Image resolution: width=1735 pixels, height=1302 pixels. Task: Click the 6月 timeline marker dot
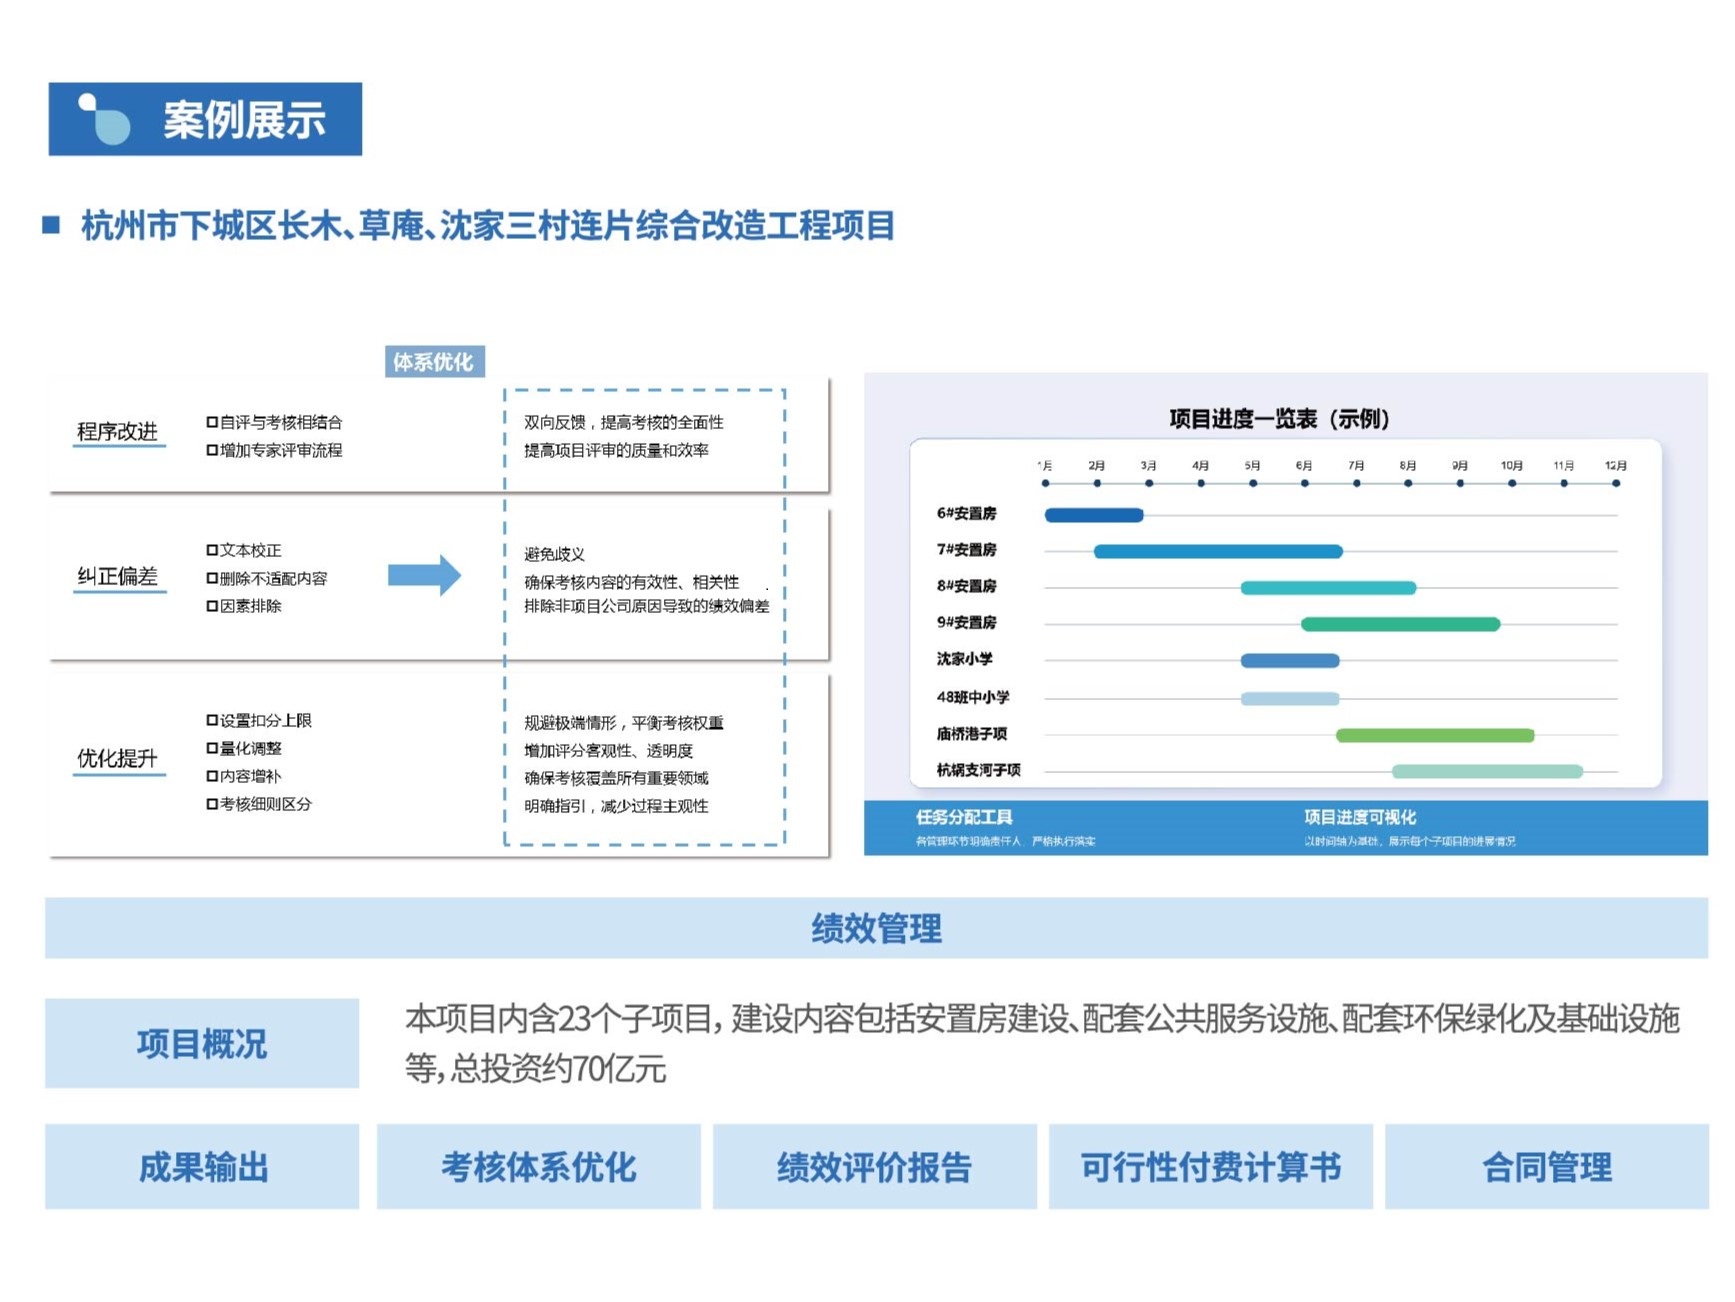coord(1304,483)
